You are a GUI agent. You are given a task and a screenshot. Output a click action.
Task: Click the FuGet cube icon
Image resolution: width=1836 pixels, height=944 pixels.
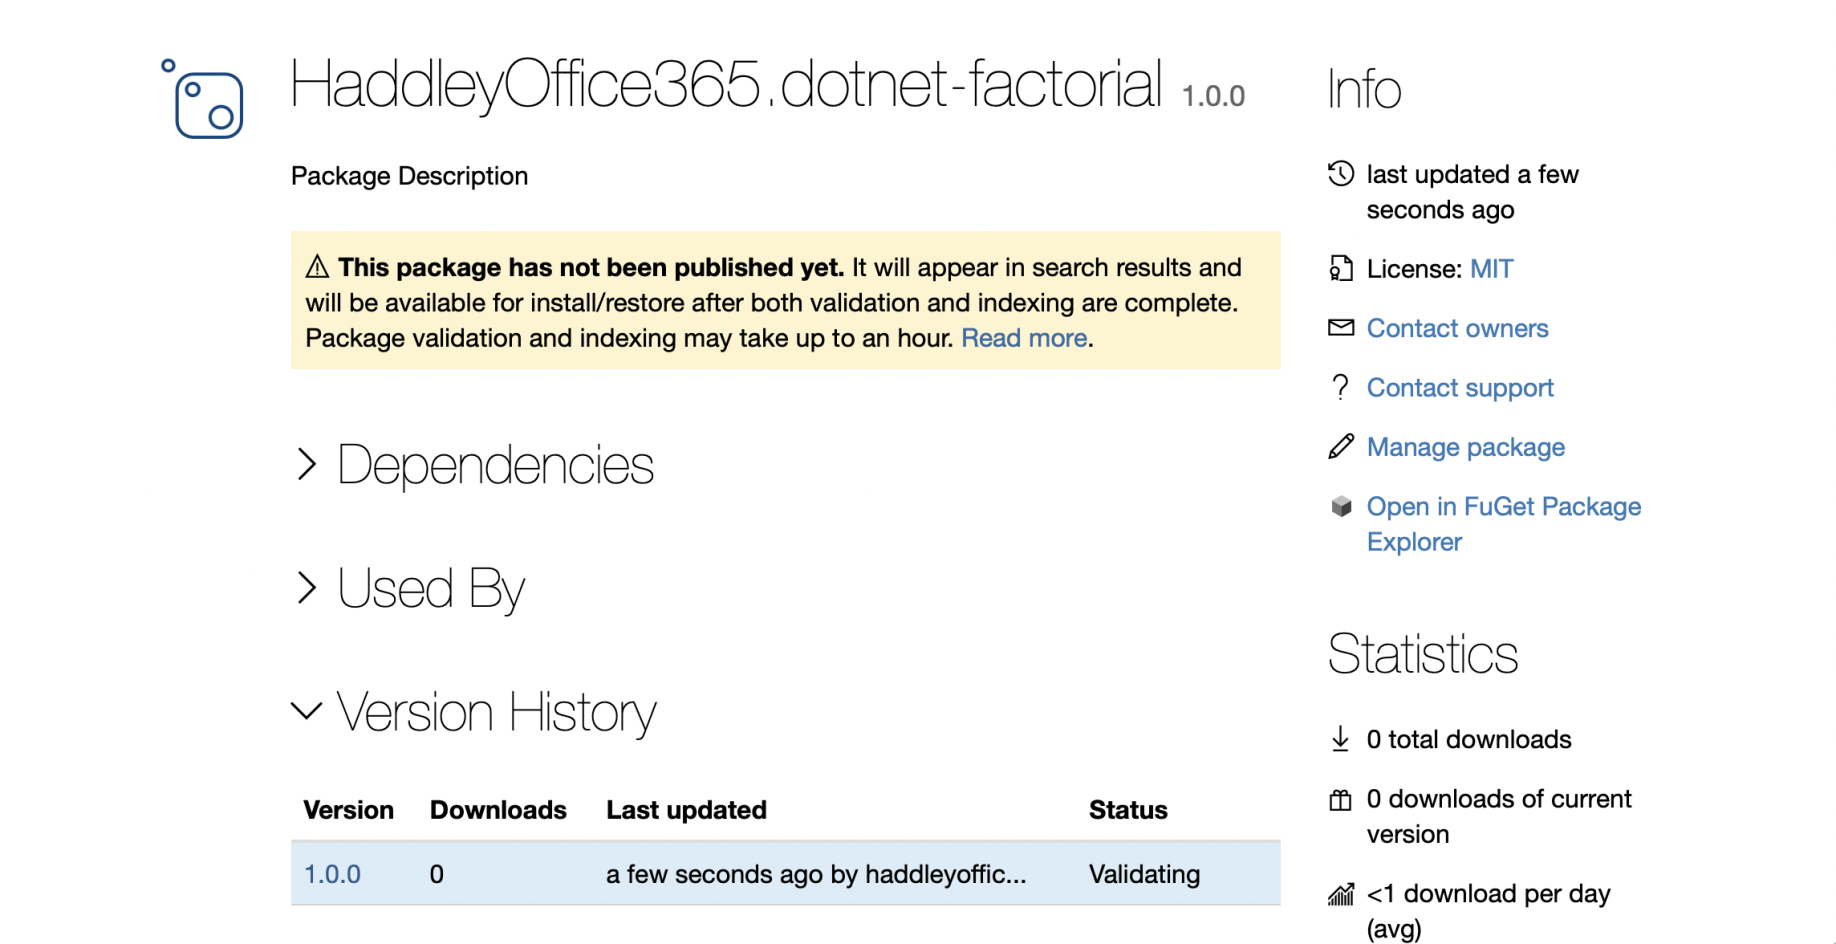coord(1341,507)
